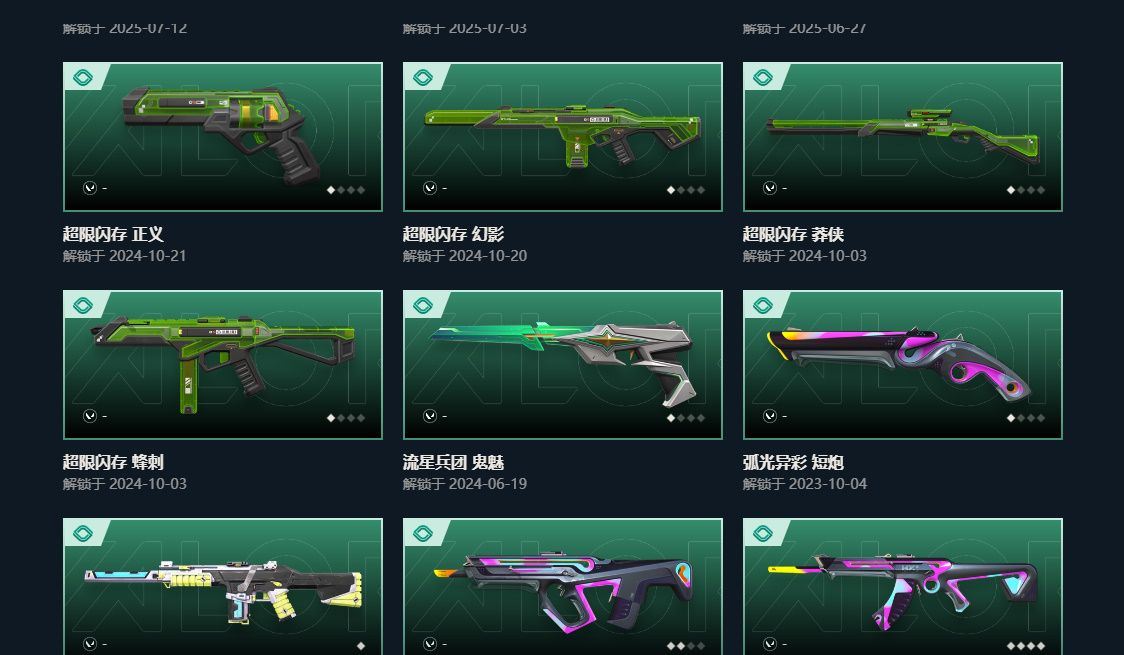The height and width of the screenshot is (655, 1124).
Task: Open the green 超限闪存 正义 pistol thumbnail
Action: point(223,137)
